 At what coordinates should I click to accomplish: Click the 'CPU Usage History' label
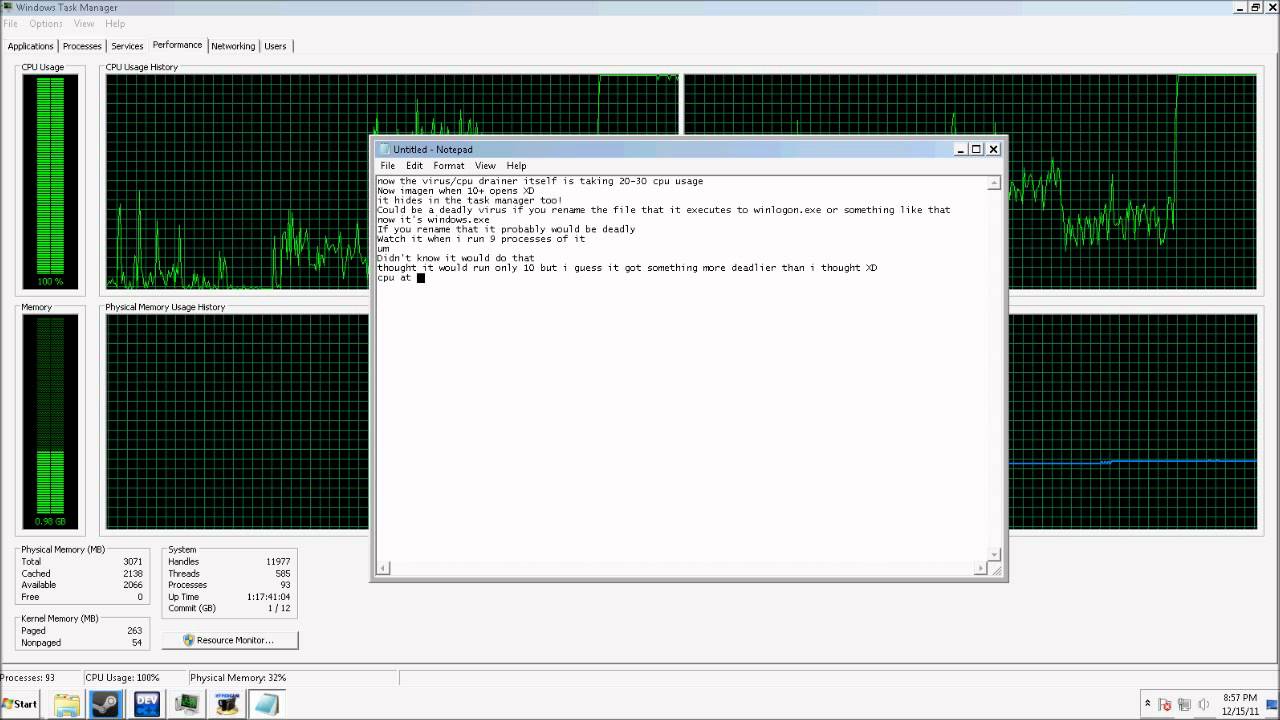coord(141,67)
